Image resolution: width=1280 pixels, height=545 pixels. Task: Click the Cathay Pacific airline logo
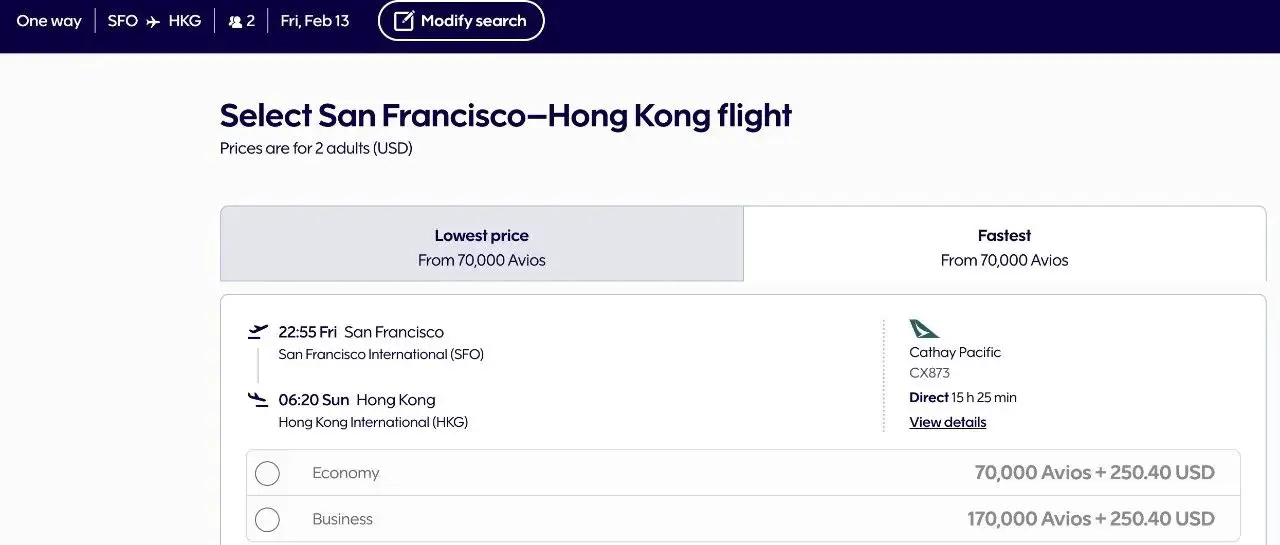pyautogui.click(x=923, y=329)
